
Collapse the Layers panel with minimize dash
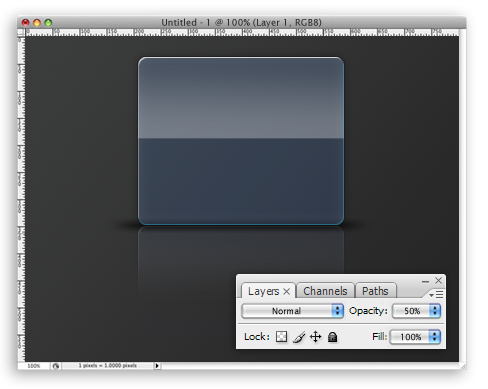click(425, 281)
